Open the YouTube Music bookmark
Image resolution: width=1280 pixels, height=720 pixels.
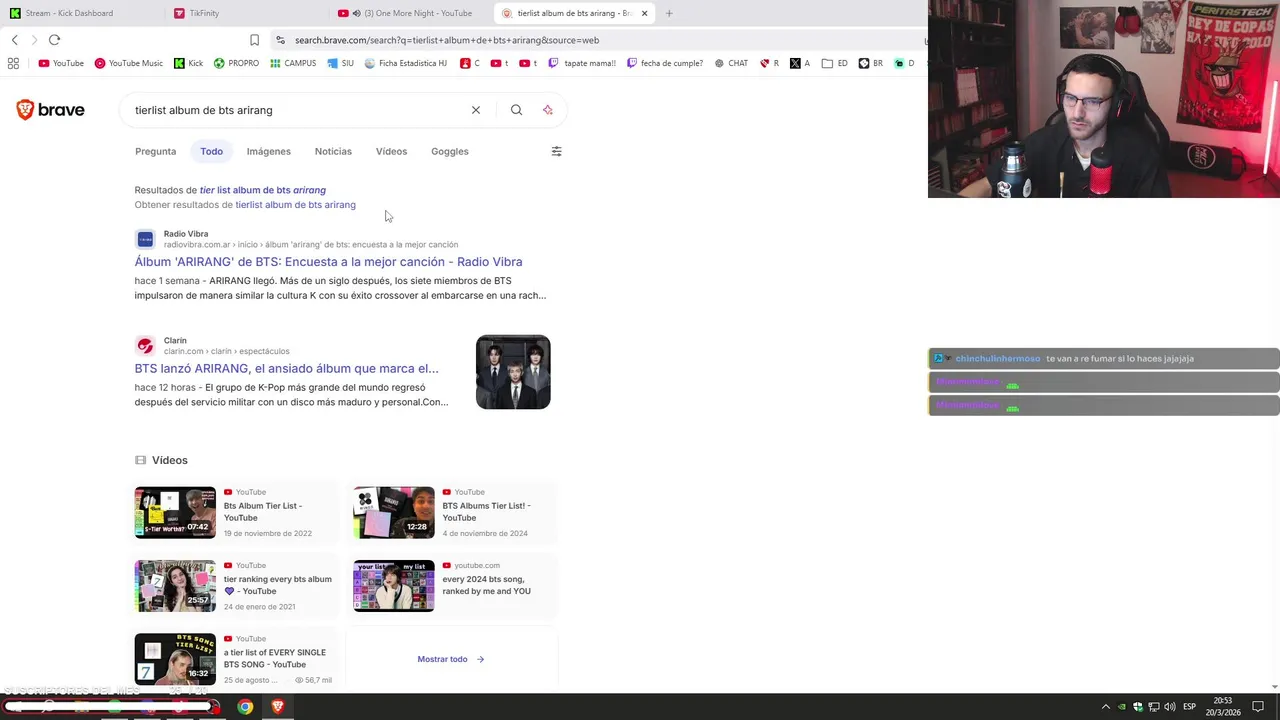(128, 63)
